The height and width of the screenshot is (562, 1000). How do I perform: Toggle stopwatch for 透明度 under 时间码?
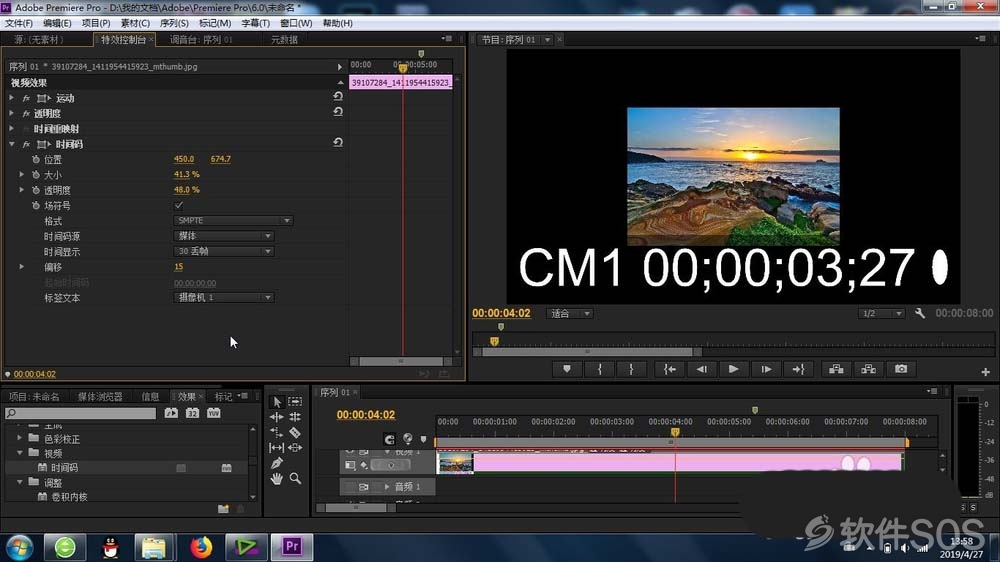pos(36,190)
